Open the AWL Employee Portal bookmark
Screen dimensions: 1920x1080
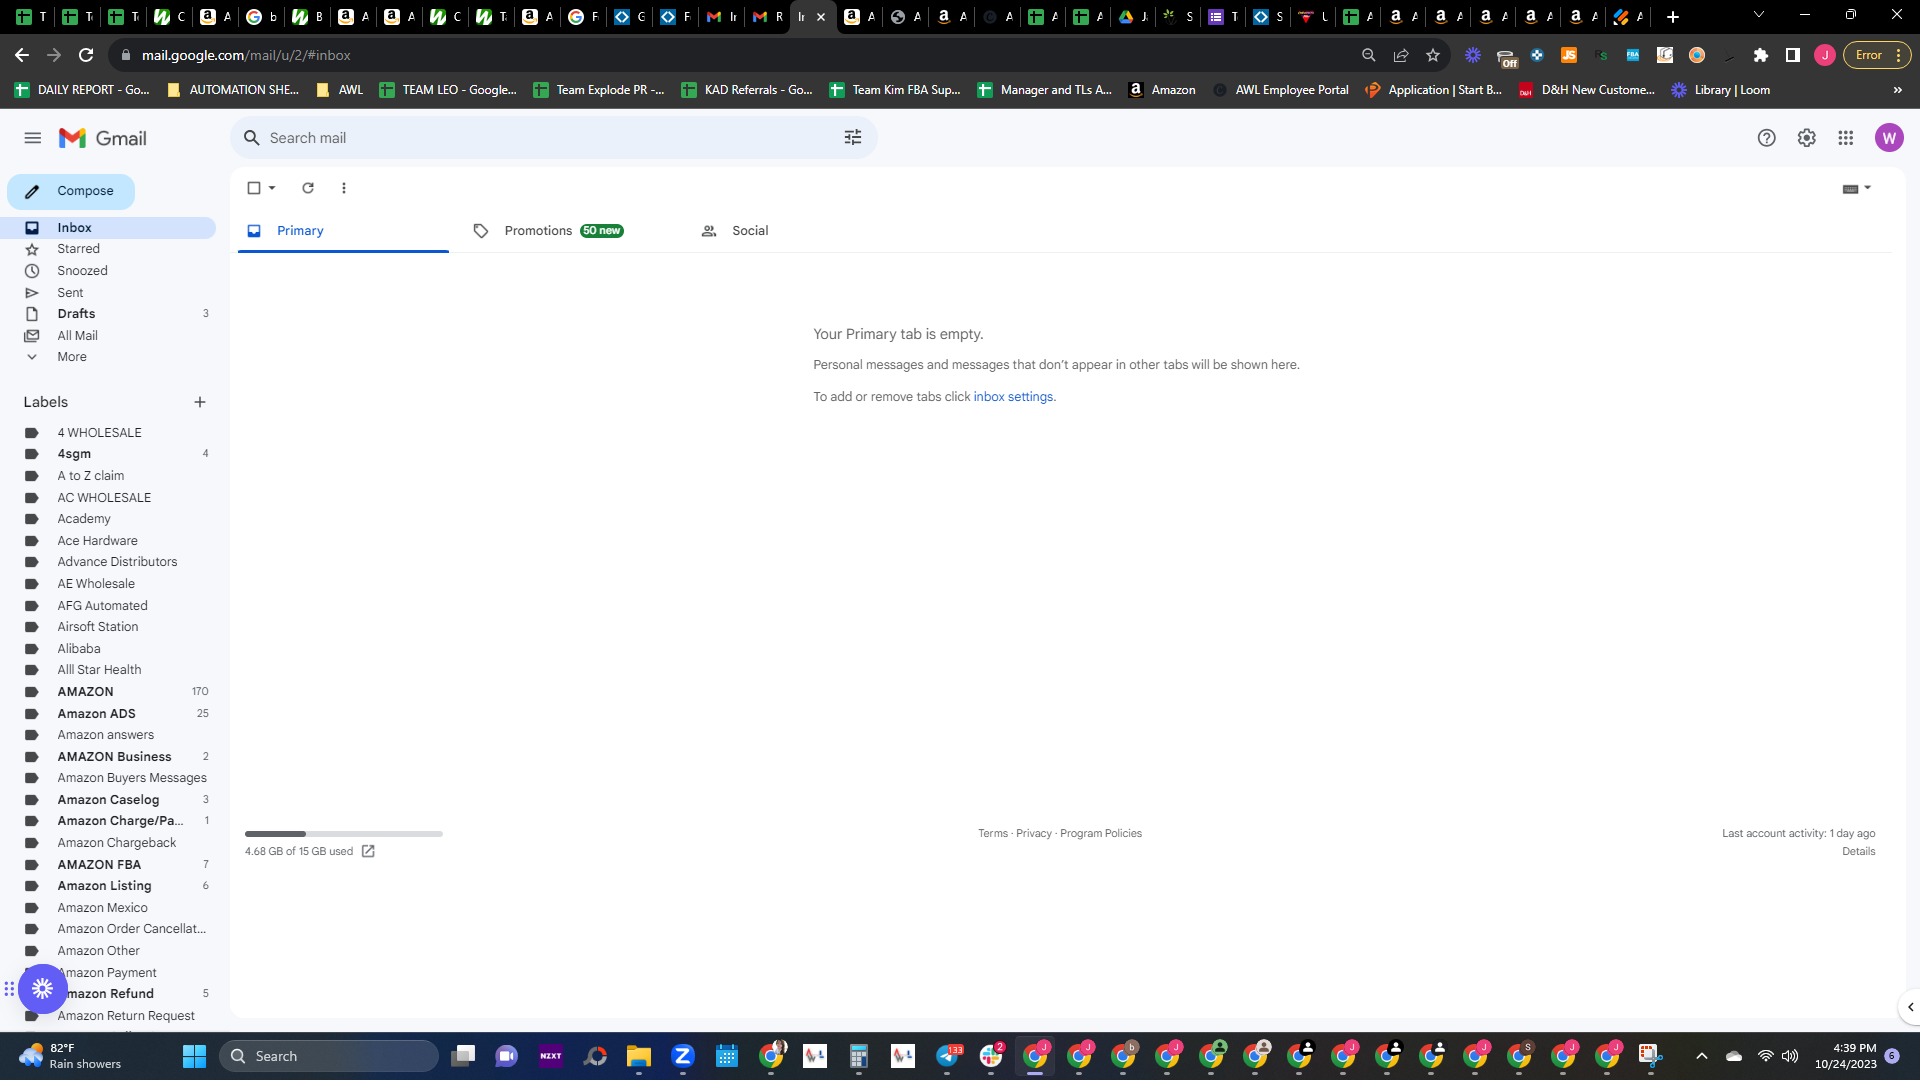click(1280, 90)
